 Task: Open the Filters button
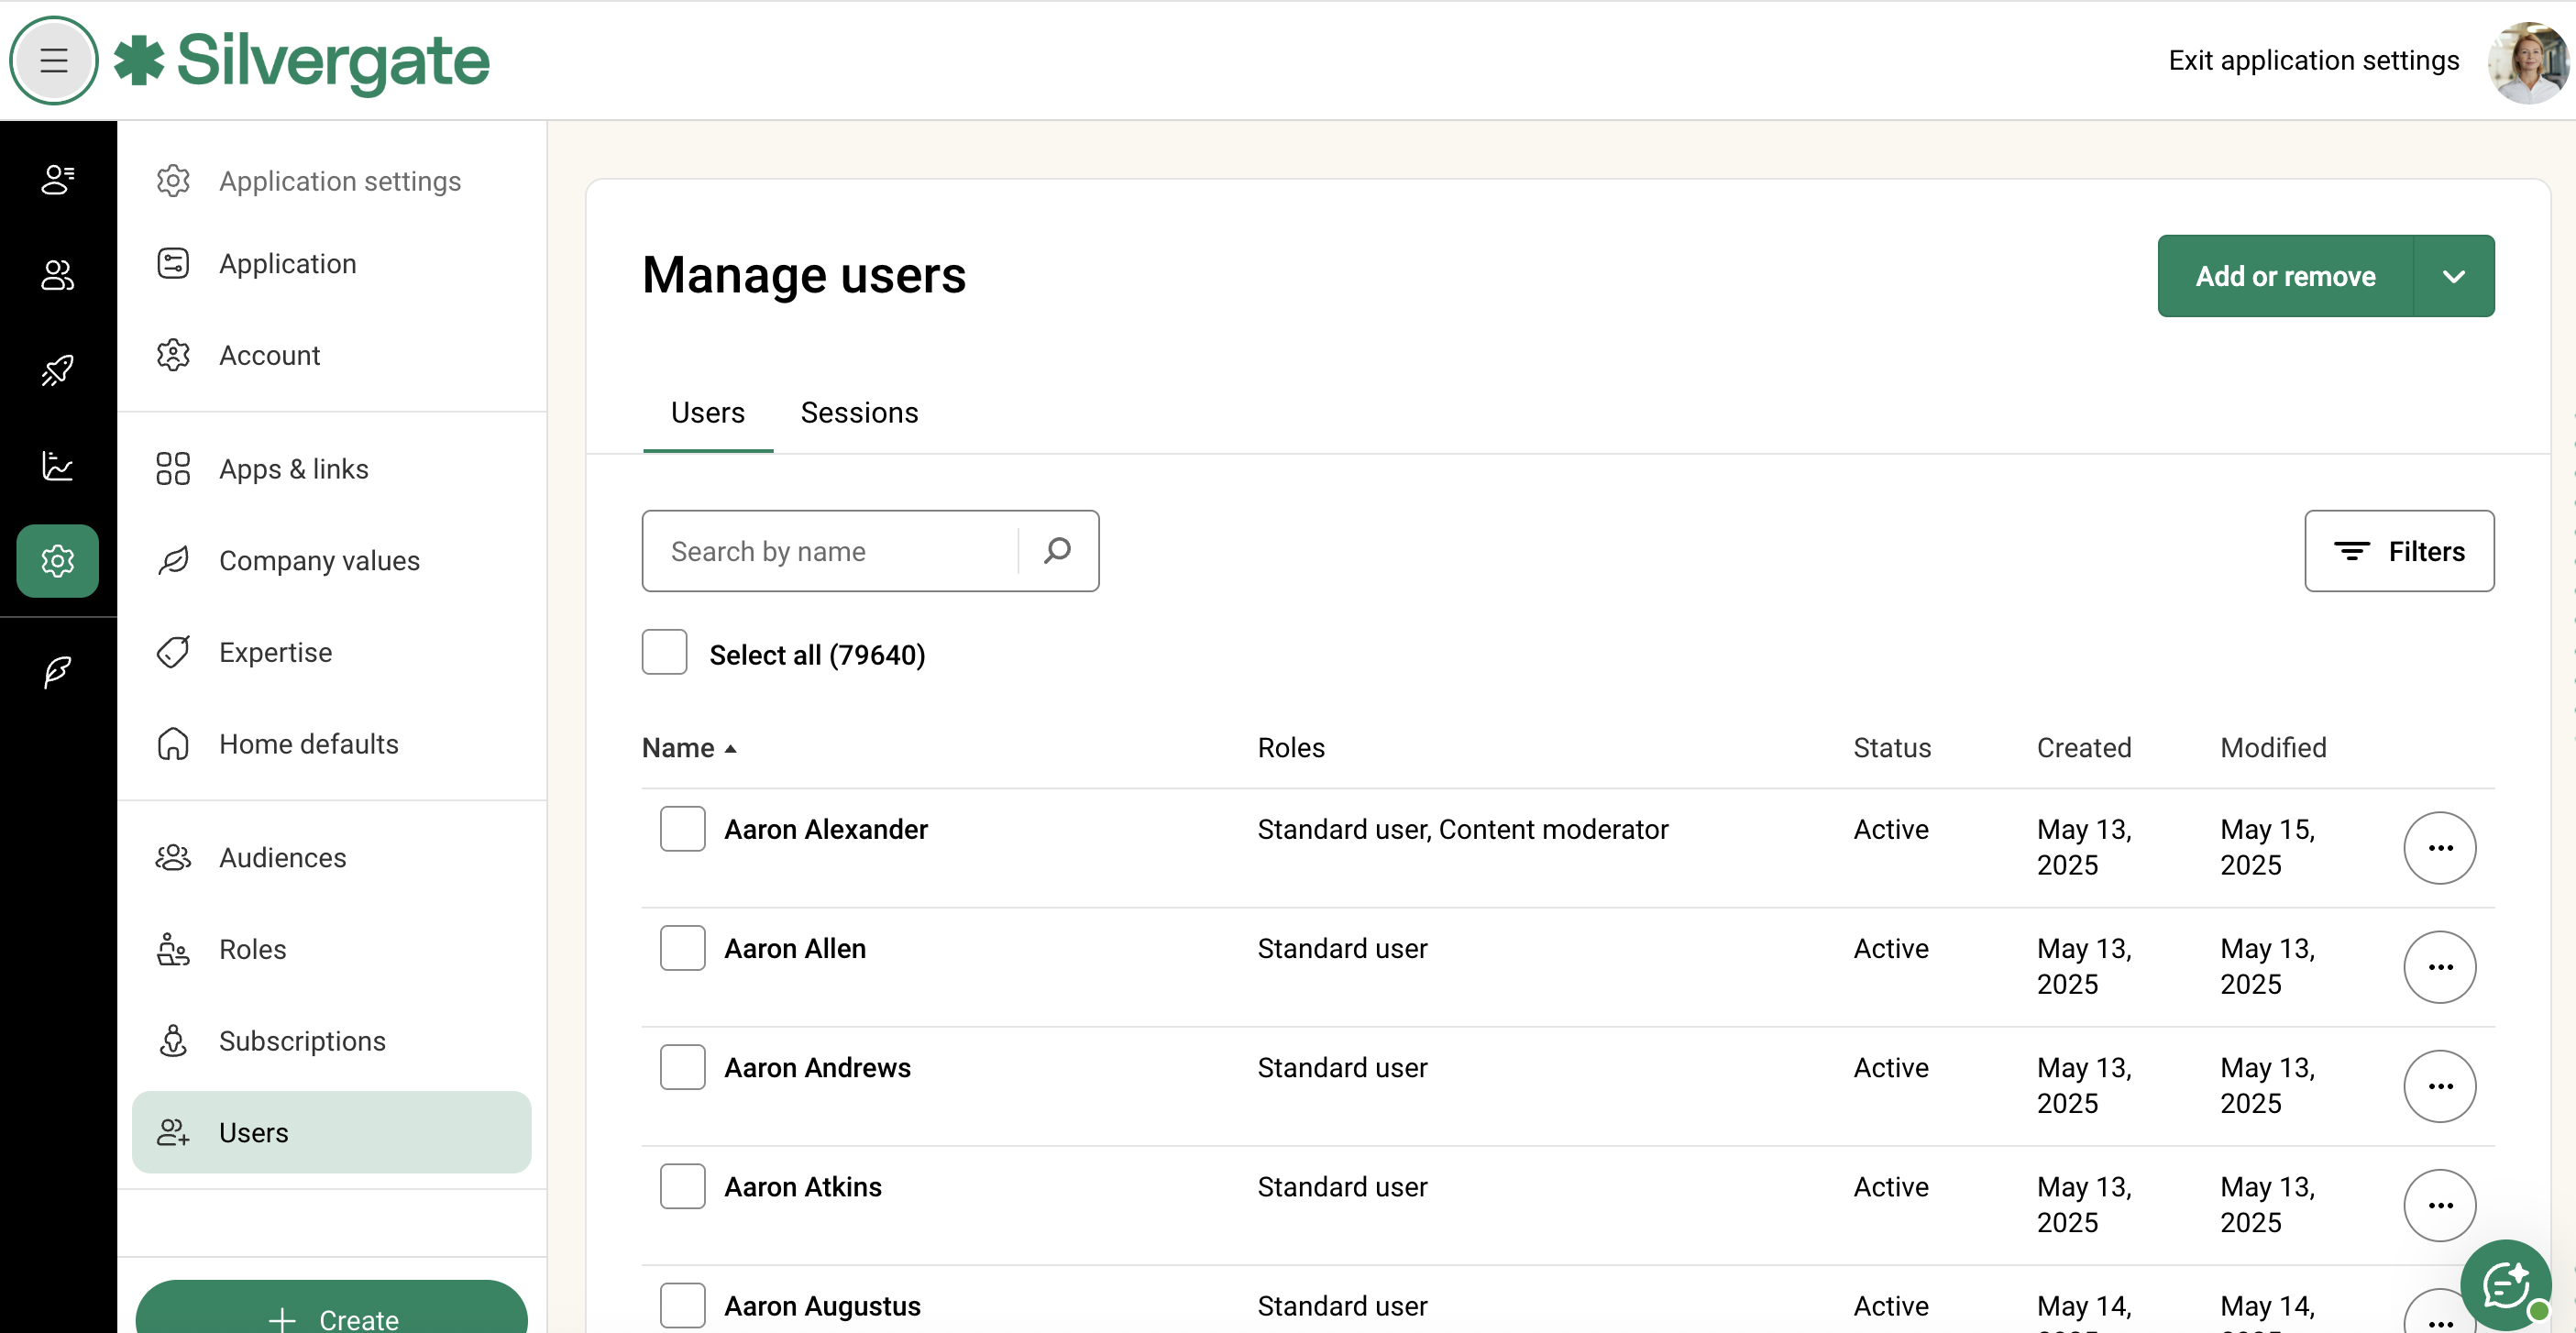pyautogui.click(x=2398, y=551)
